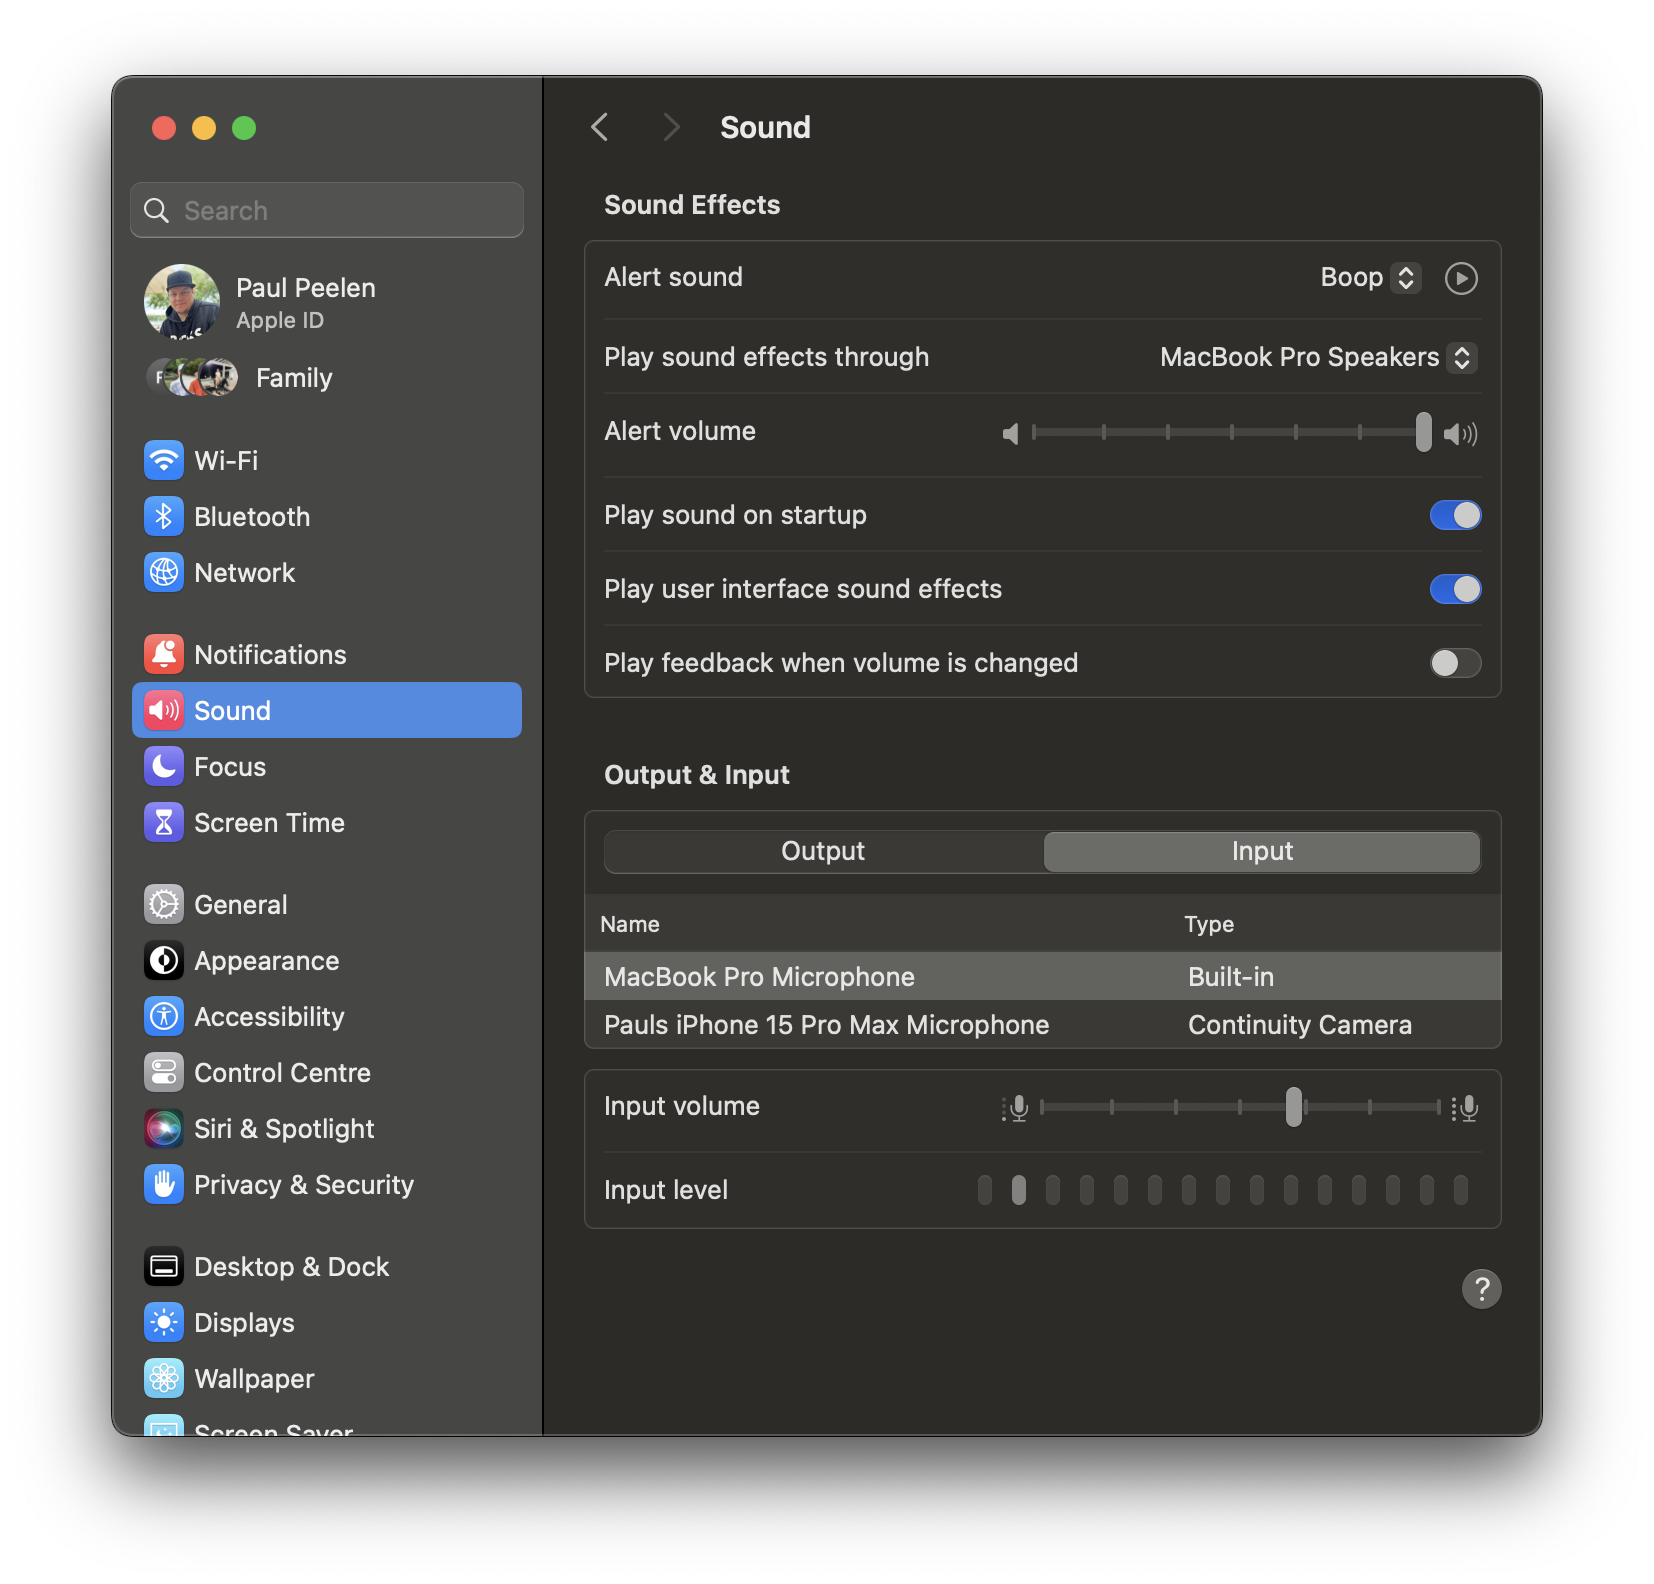Click the back navigation chevron

[599, 127]
